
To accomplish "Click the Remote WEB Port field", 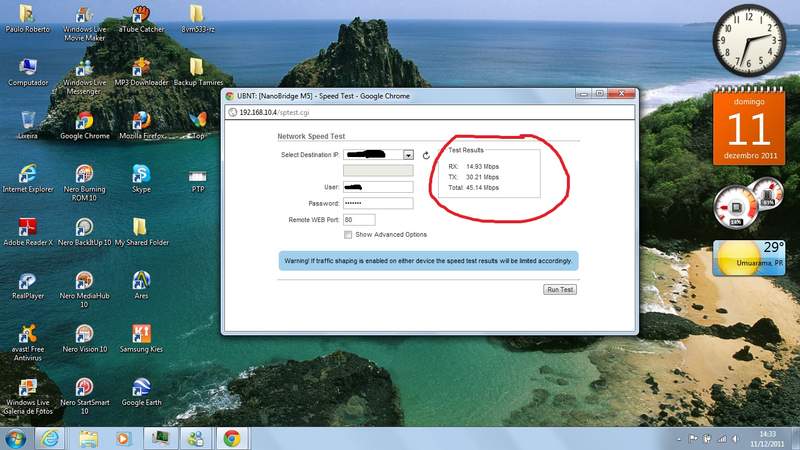I will pos(359,219).
